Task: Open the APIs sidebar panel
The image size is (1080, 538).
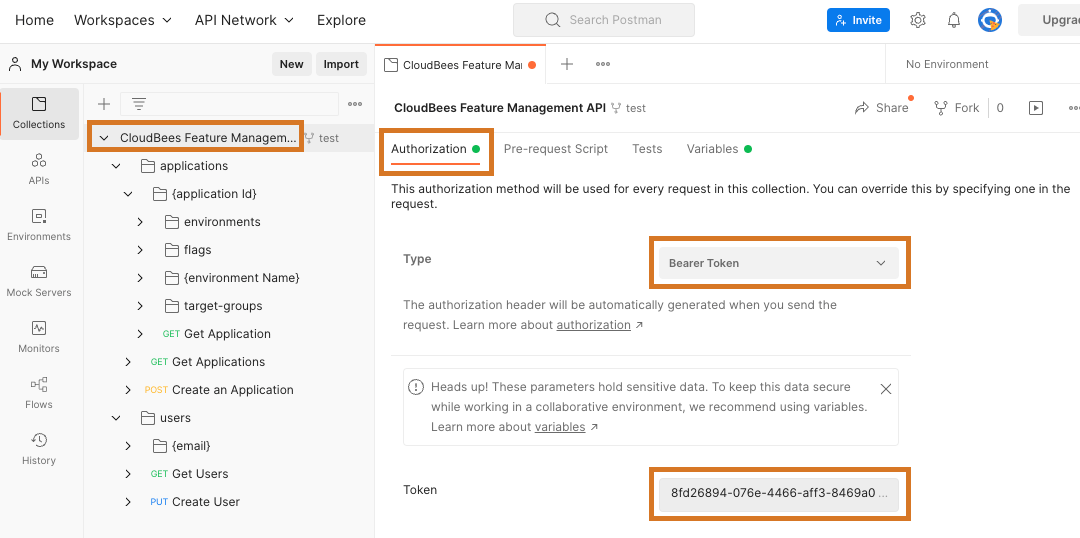Action: [39, 168]
